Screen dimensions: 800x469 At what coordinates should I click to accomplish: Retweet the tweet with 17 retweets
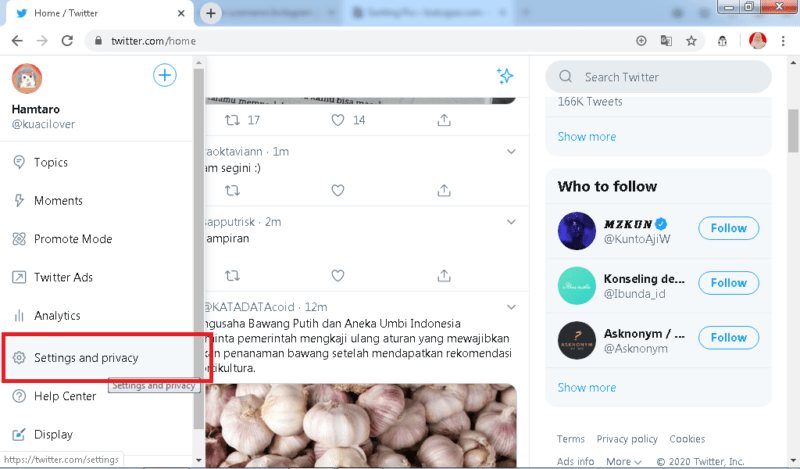tap(233, 120)
